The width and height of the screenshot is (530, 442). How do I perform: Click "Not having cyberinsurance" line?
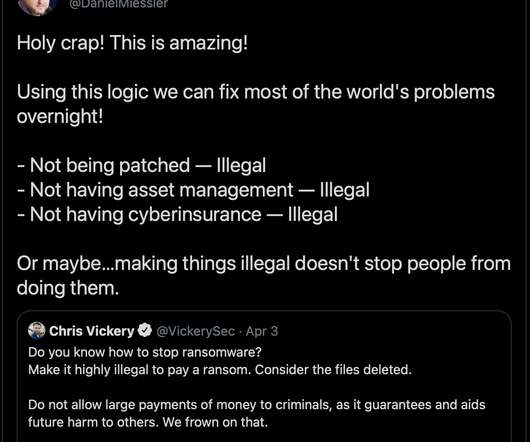[177, 215]
